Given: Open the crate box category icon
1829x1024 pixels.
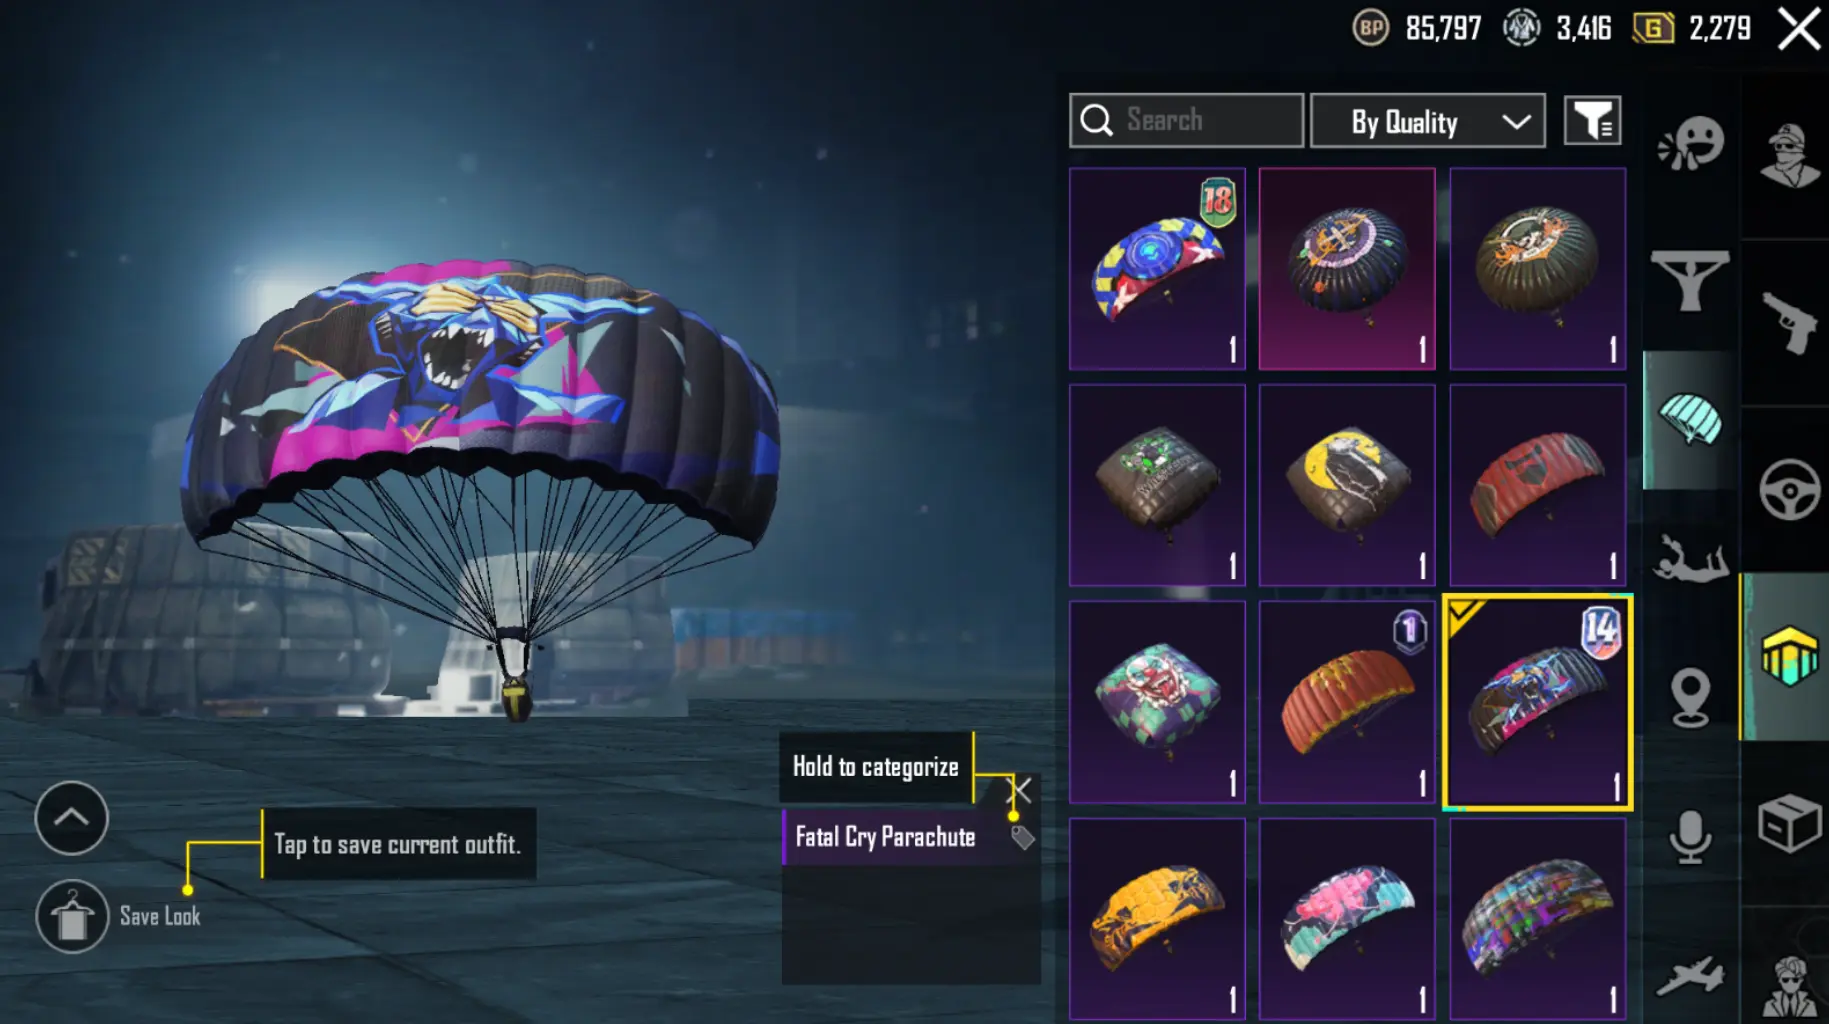Looking at the screenshot, I should click(x=1789, y=823).
